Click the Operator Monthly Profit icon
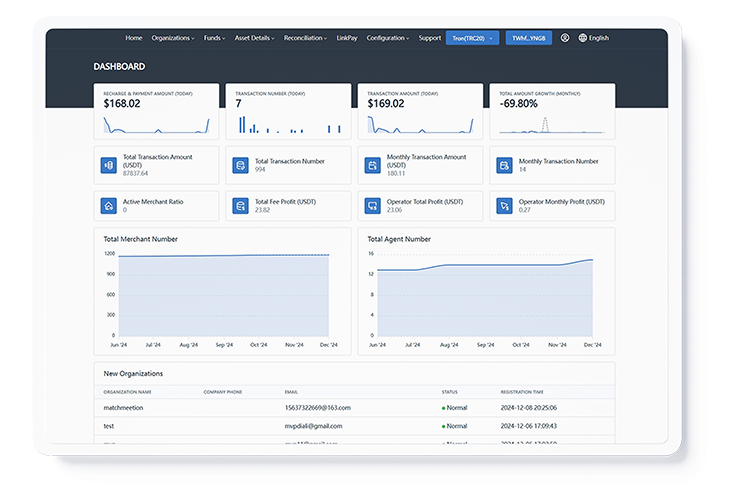Viewport: 730px width, 500px height. pos(504,206)
